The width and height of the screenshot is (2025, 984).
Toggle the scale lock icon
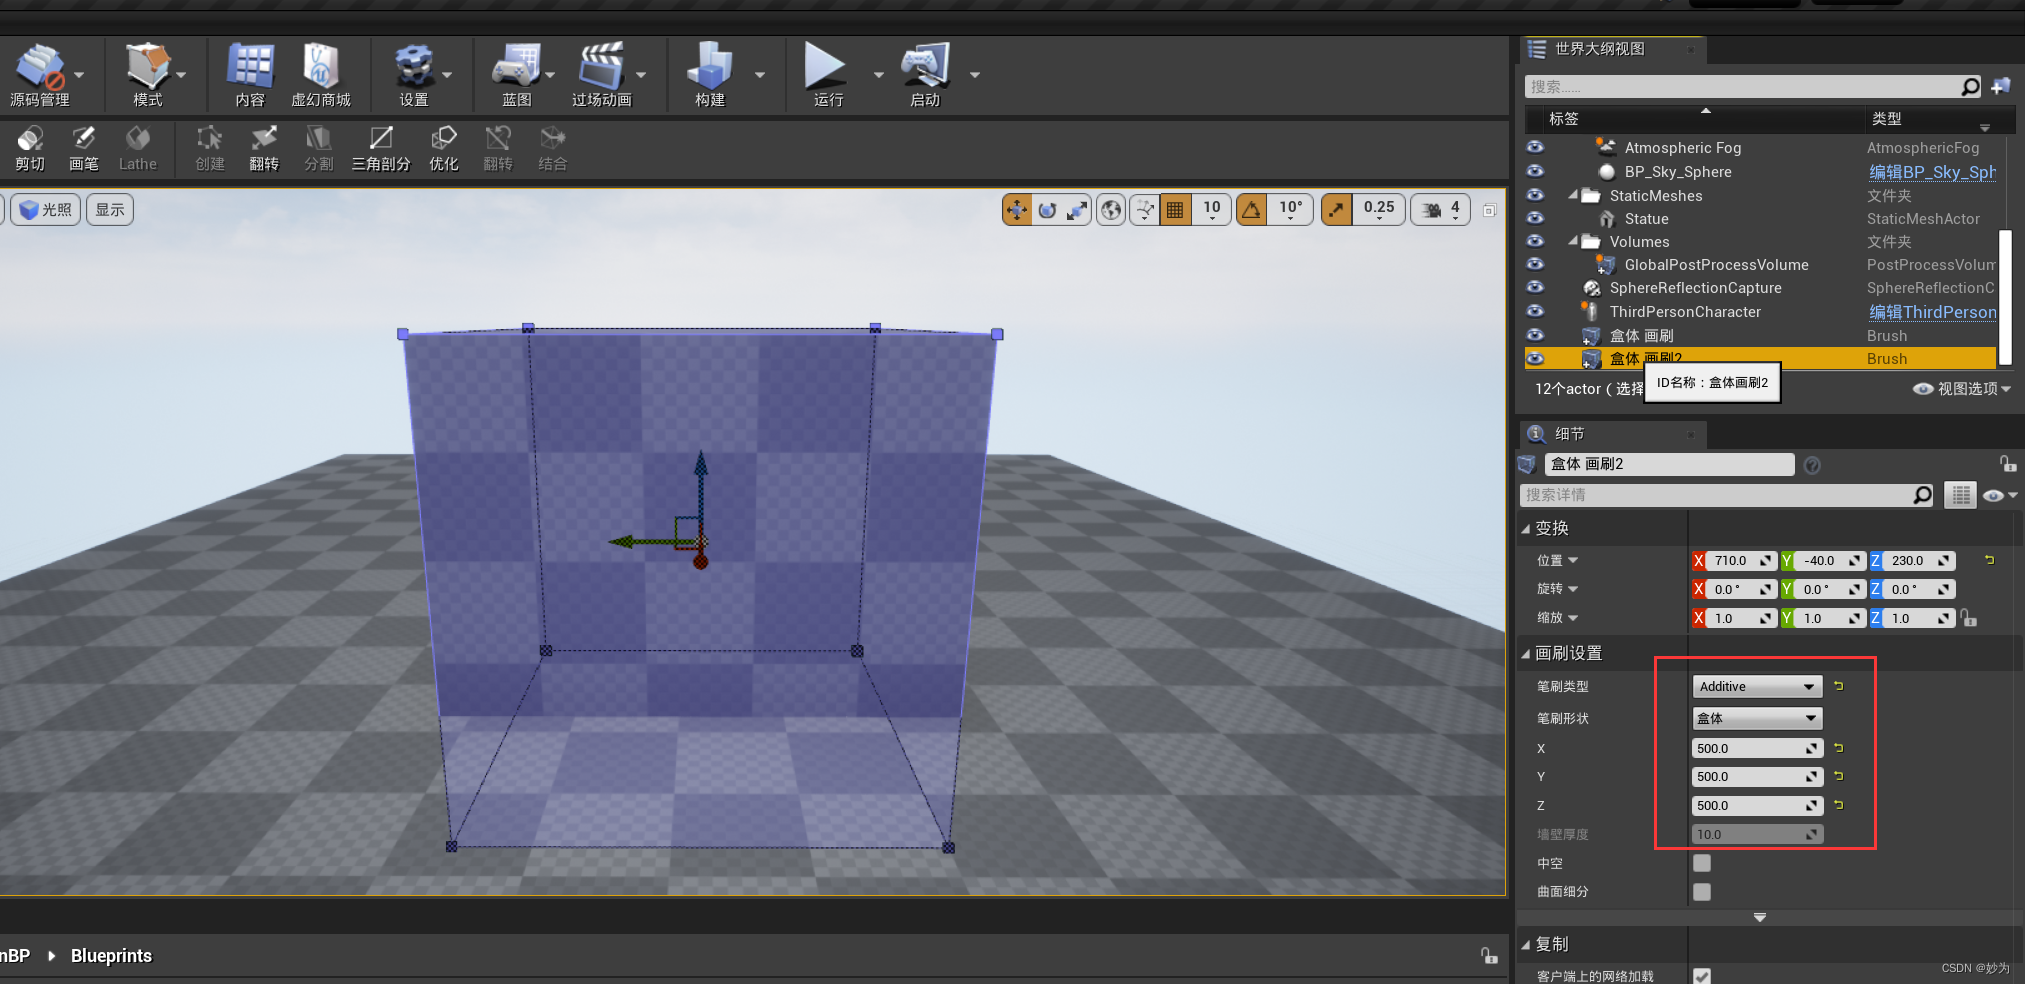pos(1969,618)
